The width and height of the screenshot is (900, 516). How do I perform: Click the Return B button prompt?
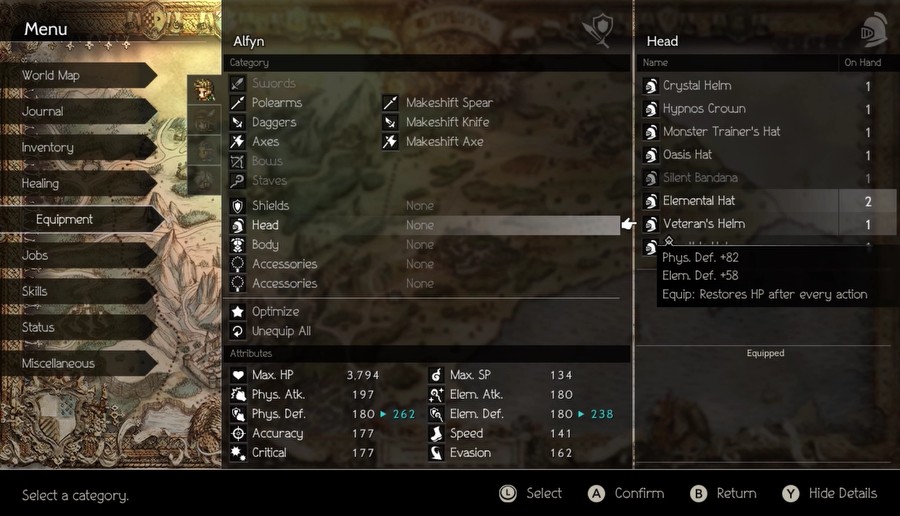(x=723, y=494)
